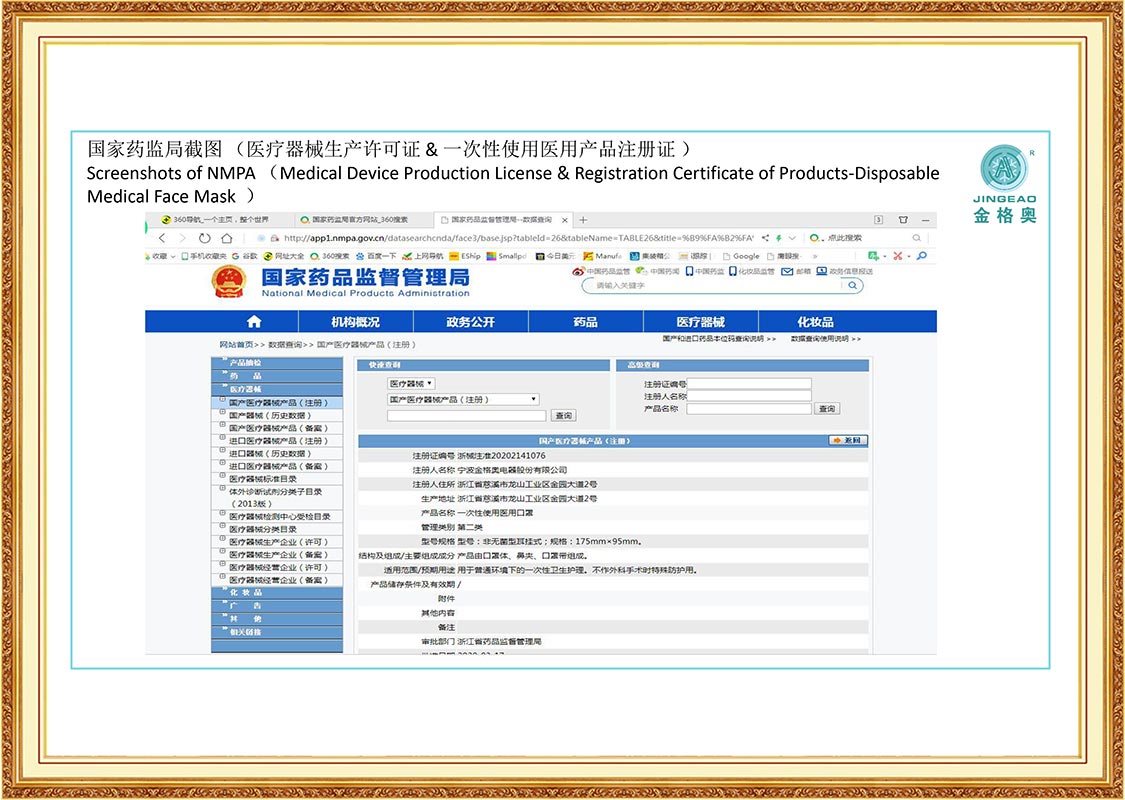This screenshot has height=800, width=1125.
Task: Open the 药品 navigation menu
Action: [x=585, y=322]
